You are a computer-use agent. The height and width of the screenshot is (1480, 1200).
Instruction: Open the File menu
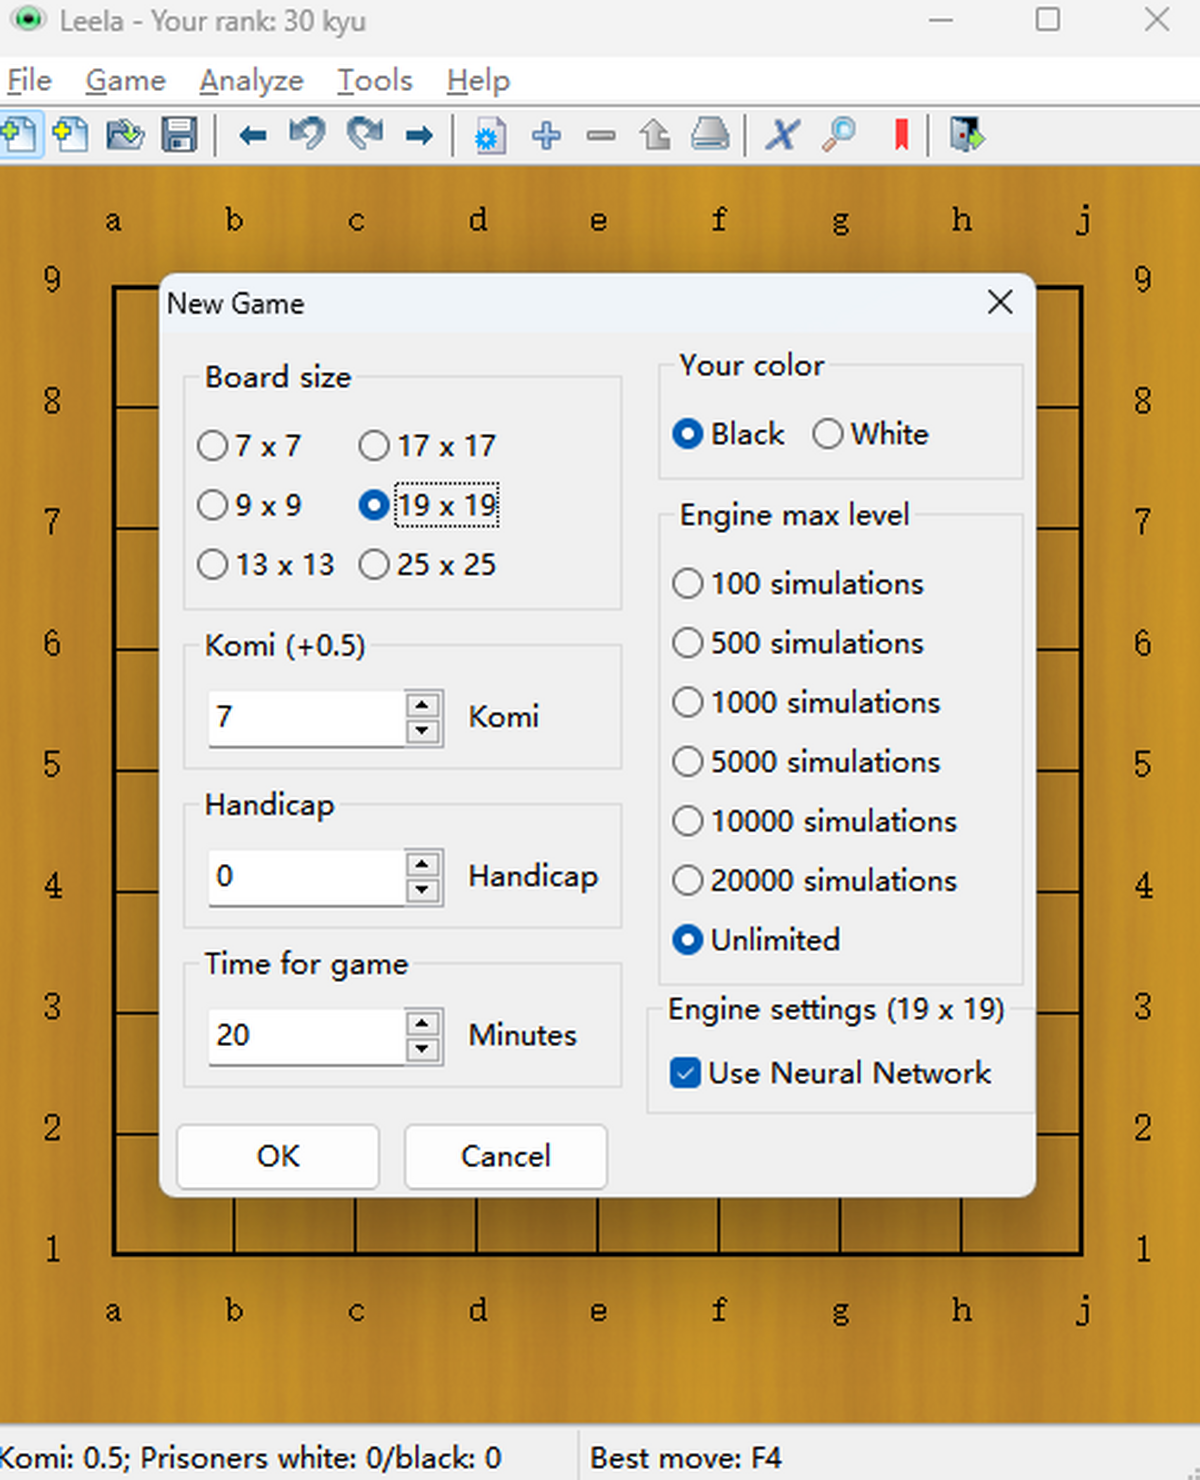[x=29, y=80]
